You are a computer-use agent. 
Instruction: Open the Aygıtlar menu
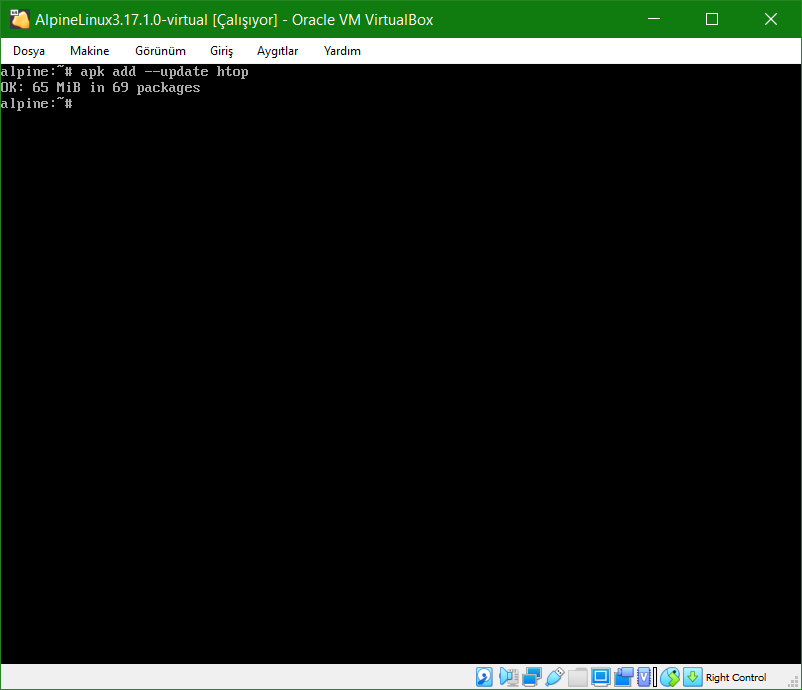(277, 51)
